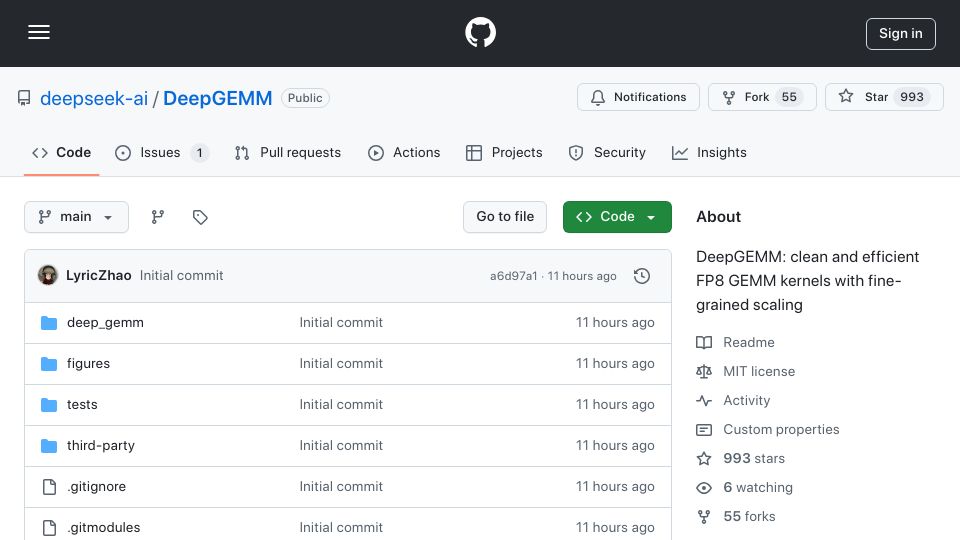Go to GitHub homepage via Octocat logo
960x540 pixels.
480,32
